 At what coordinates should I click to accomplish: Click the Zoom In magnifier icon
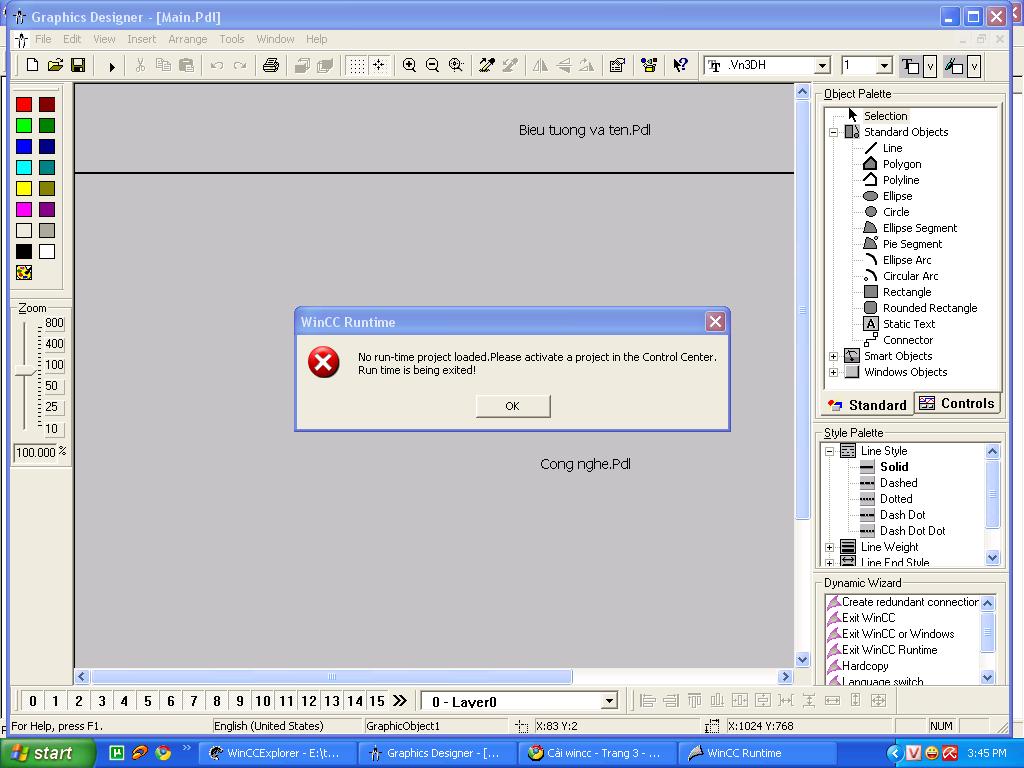pyautogui.click(x=409, y=65)
